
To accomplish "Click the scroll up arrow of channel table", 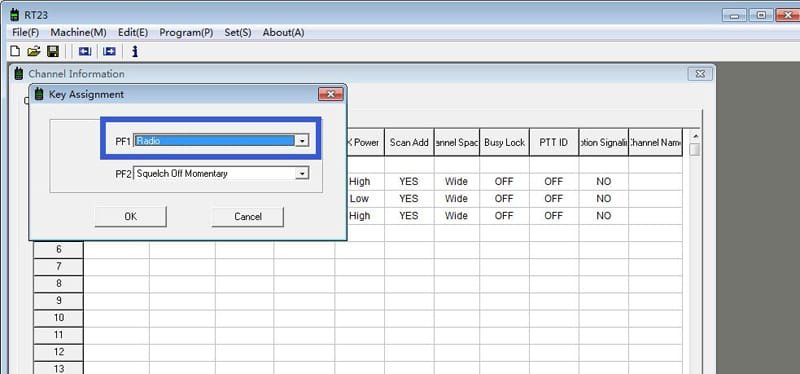I will tap(694, 136).
